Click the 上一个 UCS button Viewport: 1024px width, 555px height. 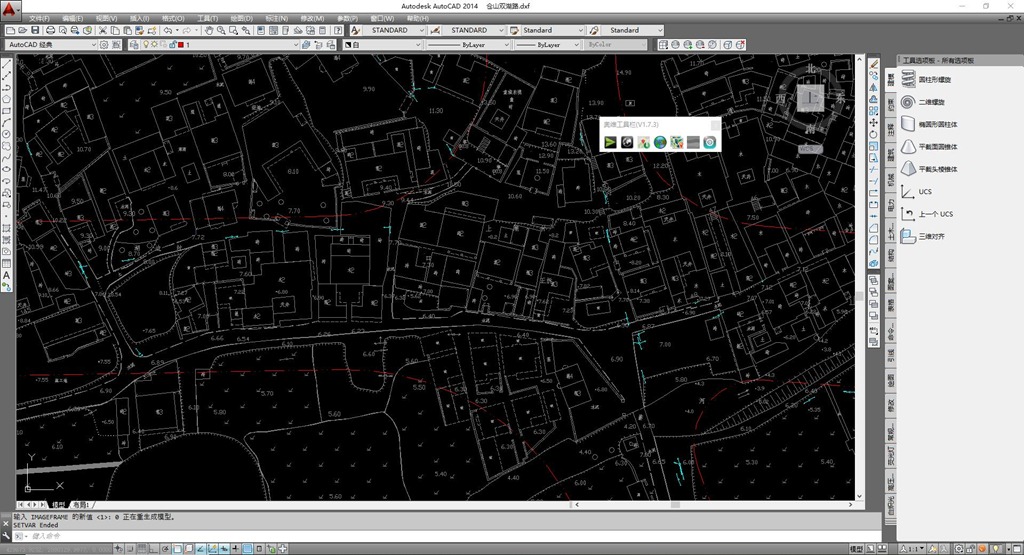tap(934, 214)
